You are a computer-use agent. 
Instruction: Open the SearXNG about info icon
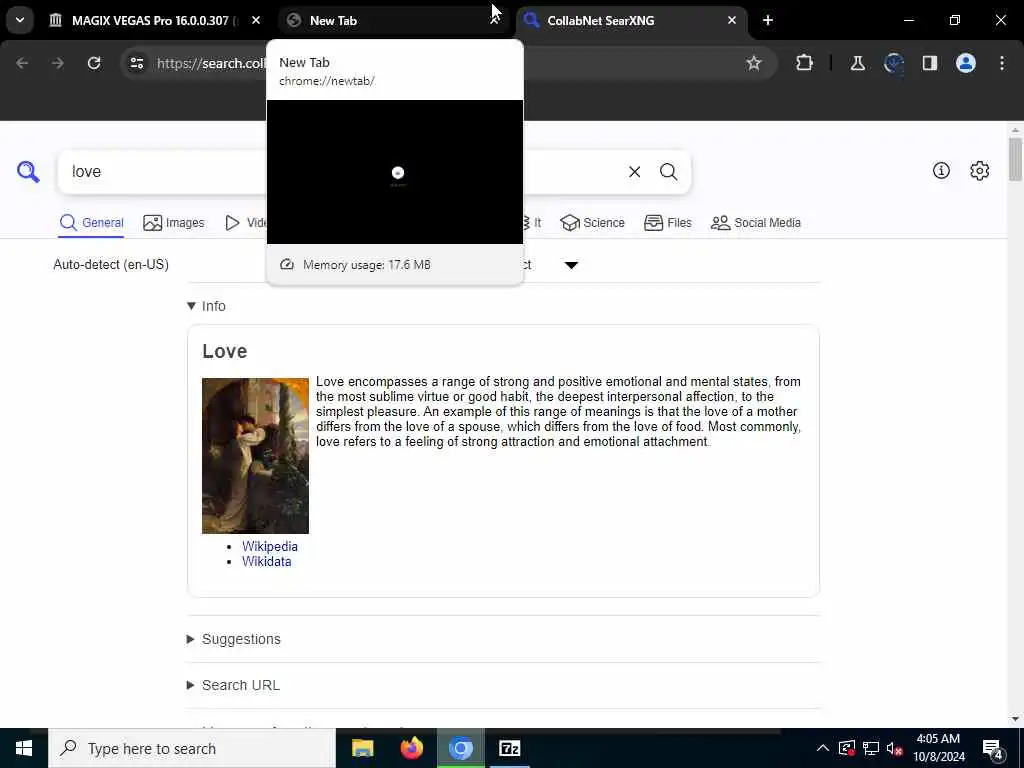coord(941,171)
